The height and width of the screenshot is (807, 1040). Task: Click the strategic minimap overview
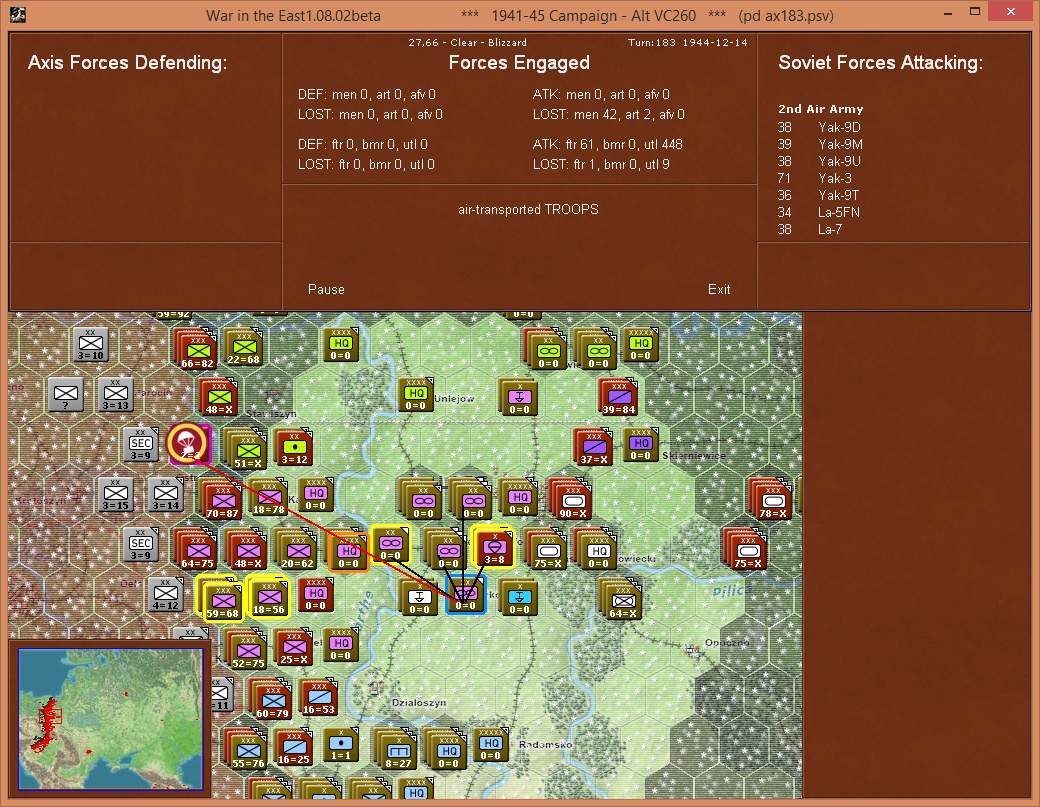click(111, 719)
